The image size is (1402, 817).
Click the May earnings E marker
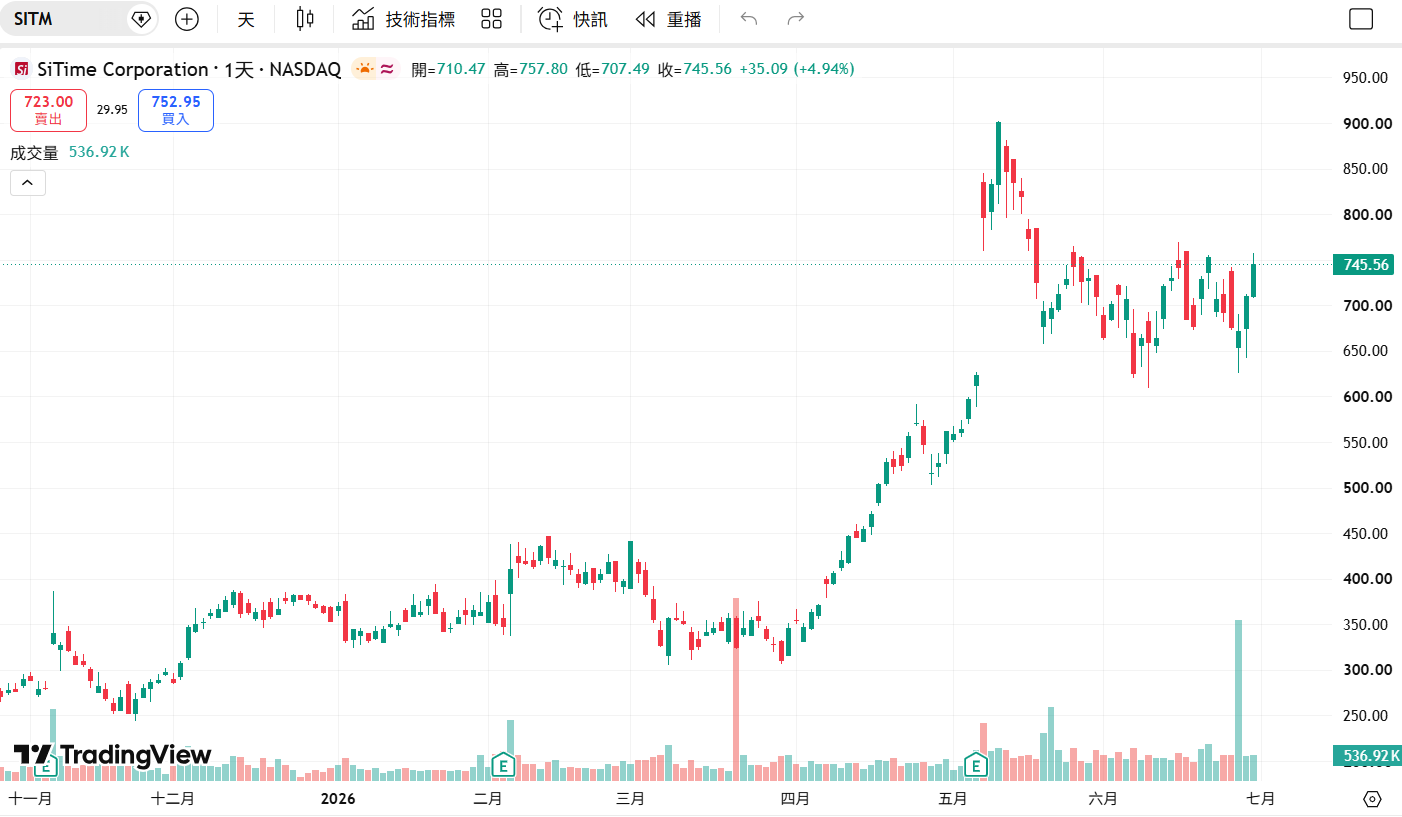pos(976,766)
